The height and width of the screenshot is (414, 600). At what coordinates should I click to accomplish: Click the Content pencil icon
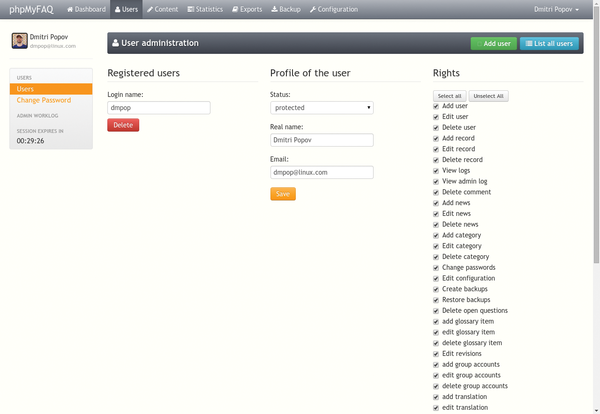[150, 10]
